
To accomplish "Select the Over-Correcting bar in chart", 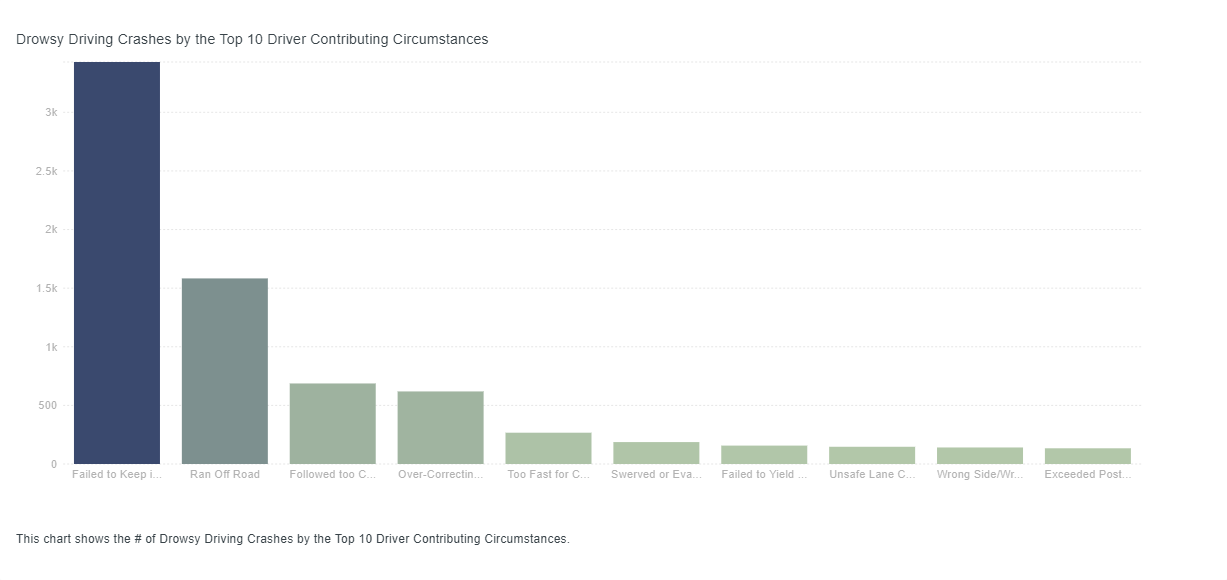I will 441,428.
